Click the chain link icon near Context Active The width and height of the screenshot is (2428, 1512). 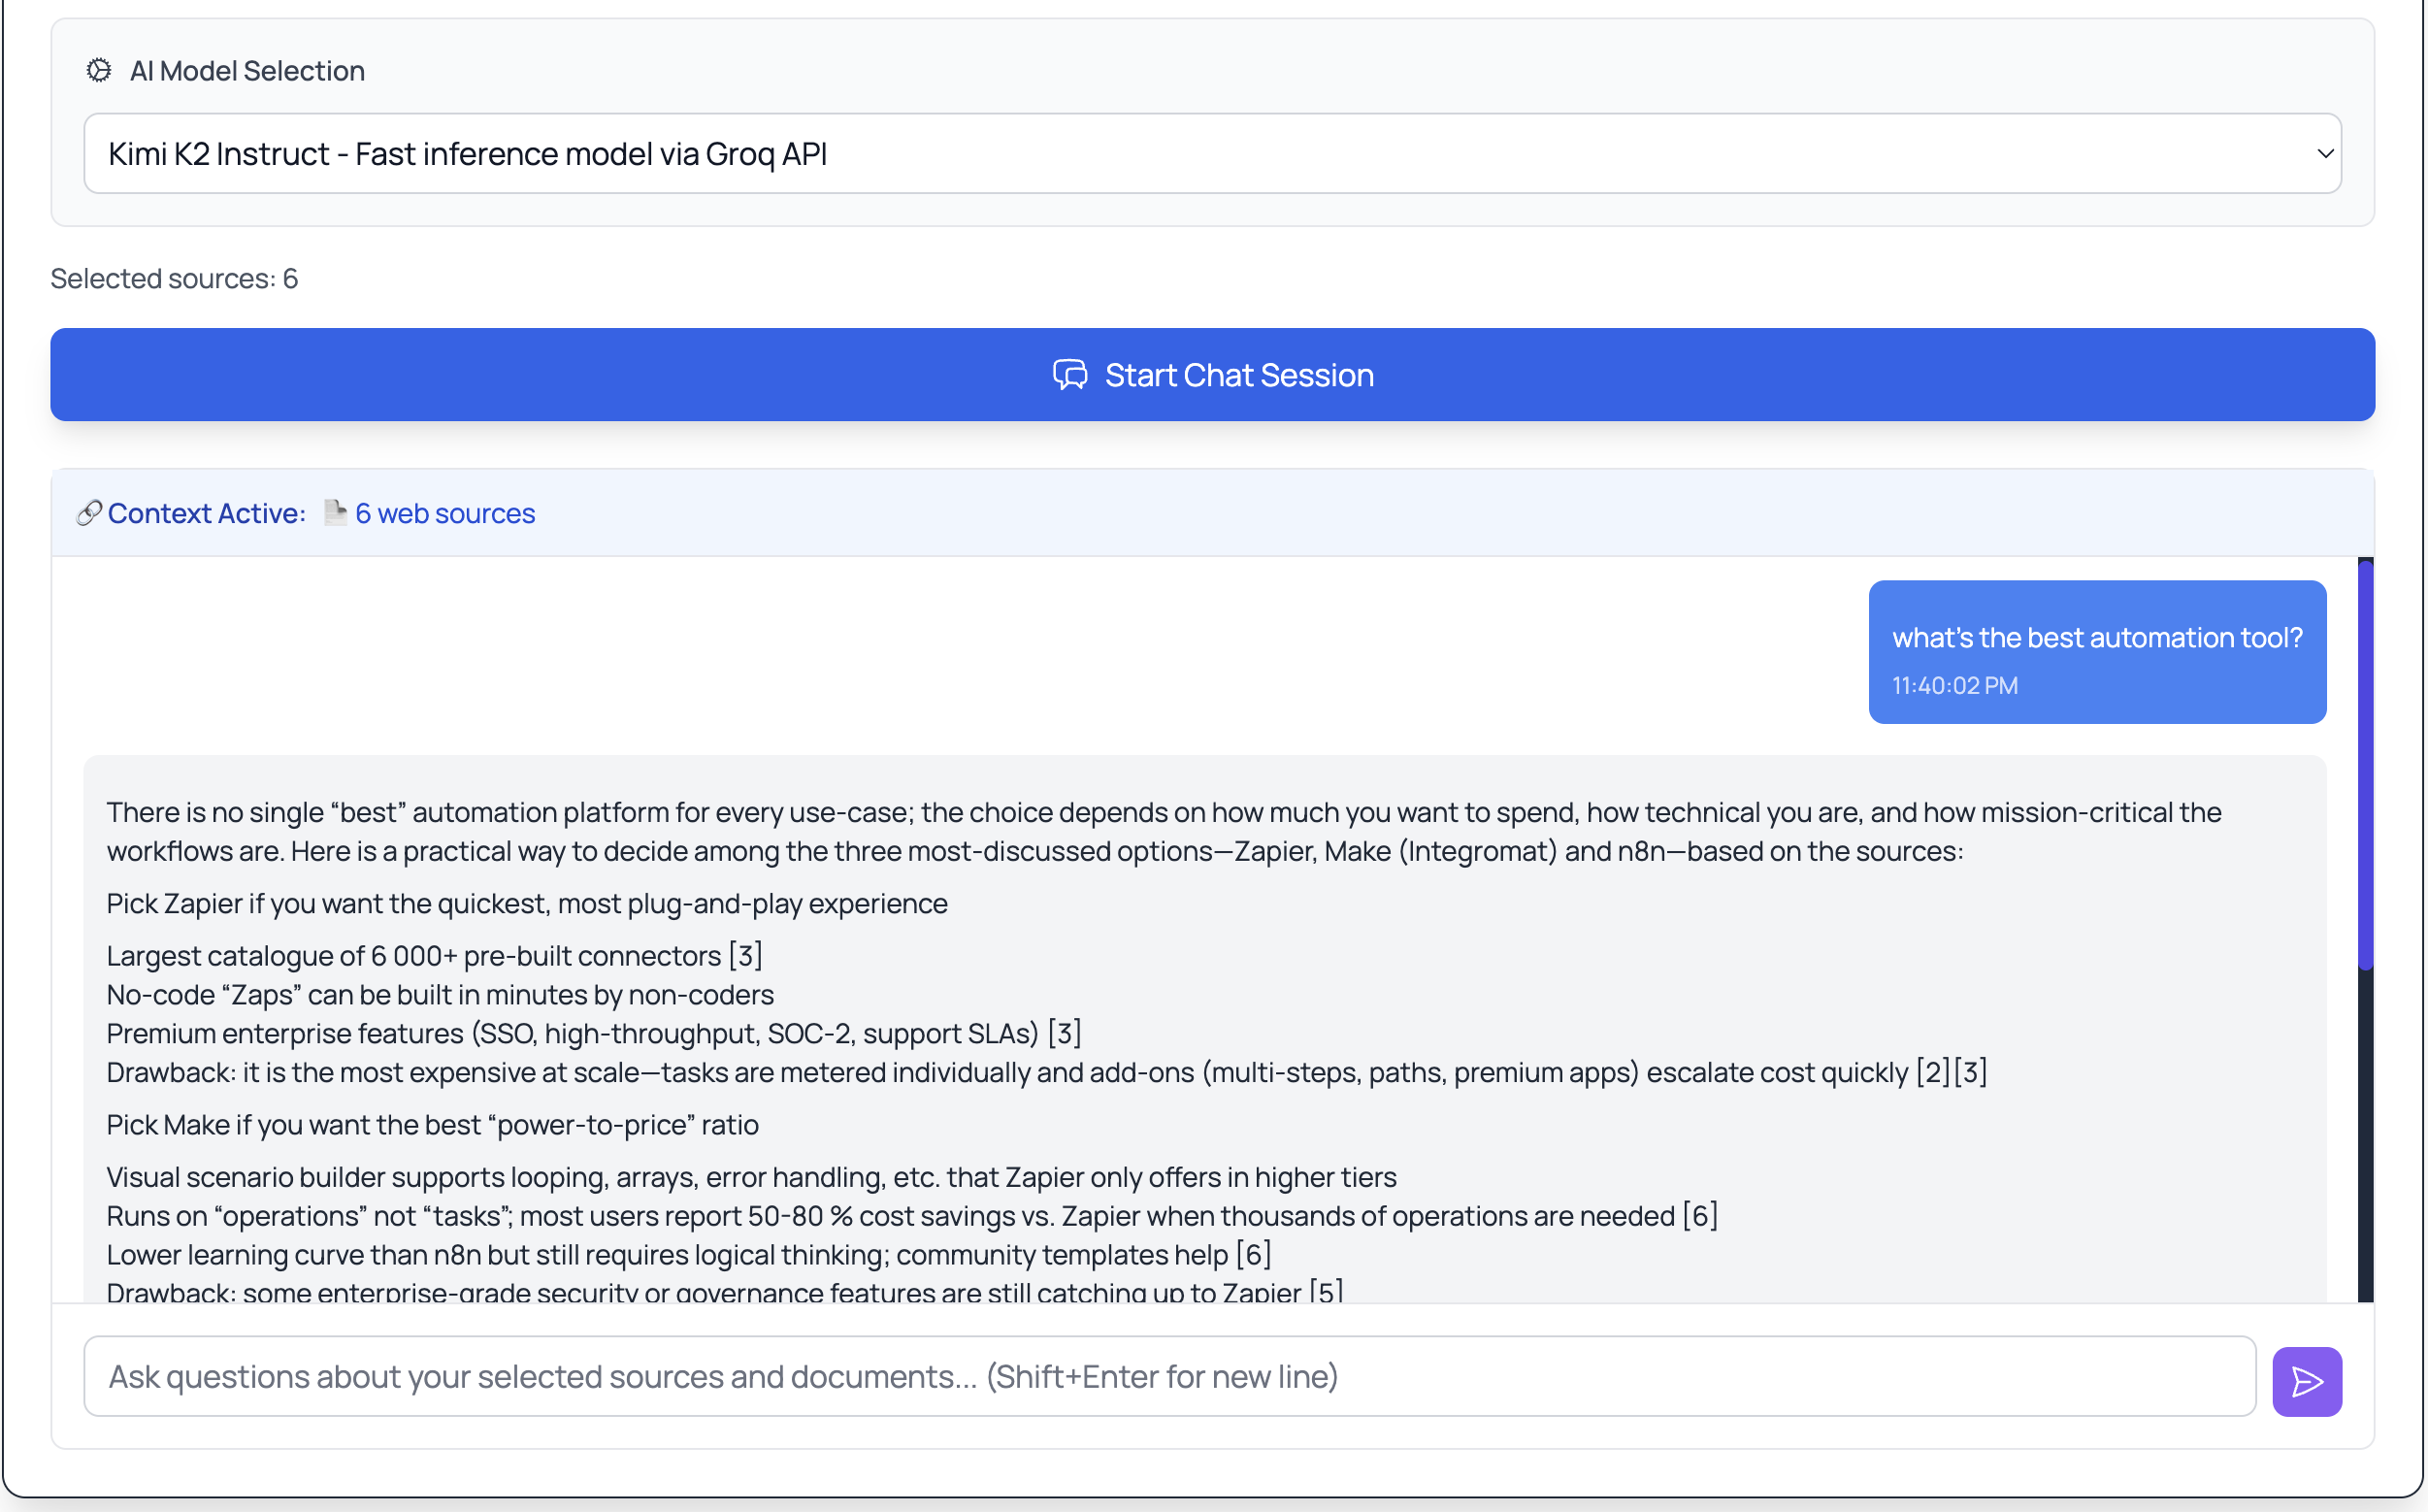(89, 513)
